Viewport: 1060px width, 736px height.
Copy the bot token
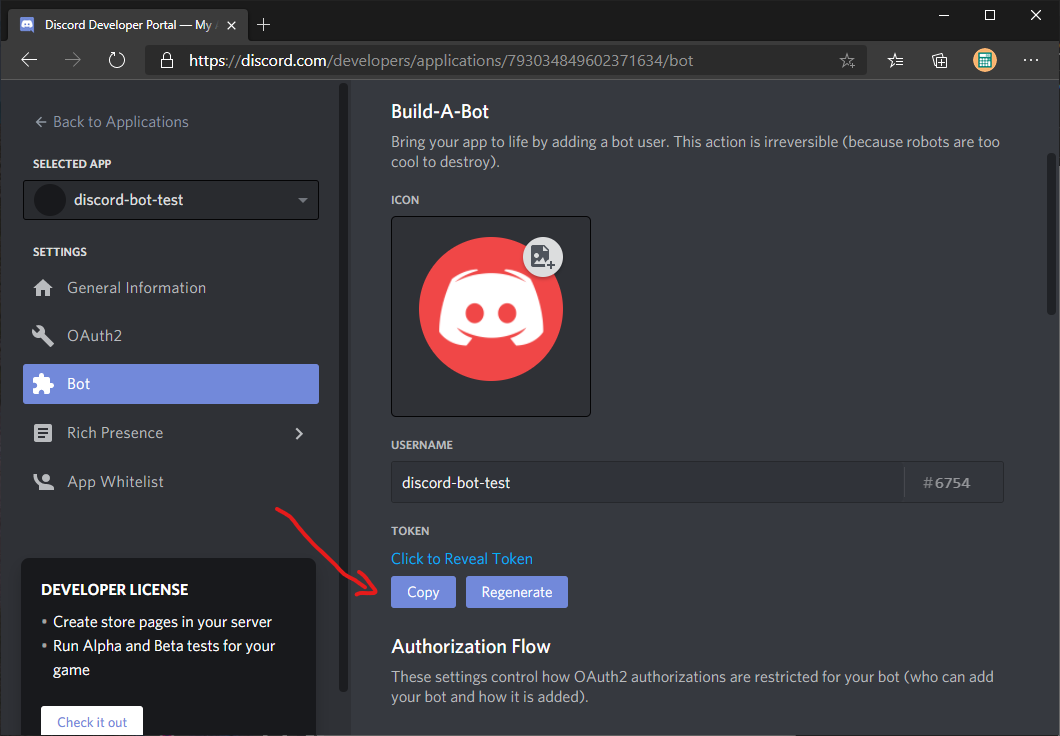click(423, 592)
